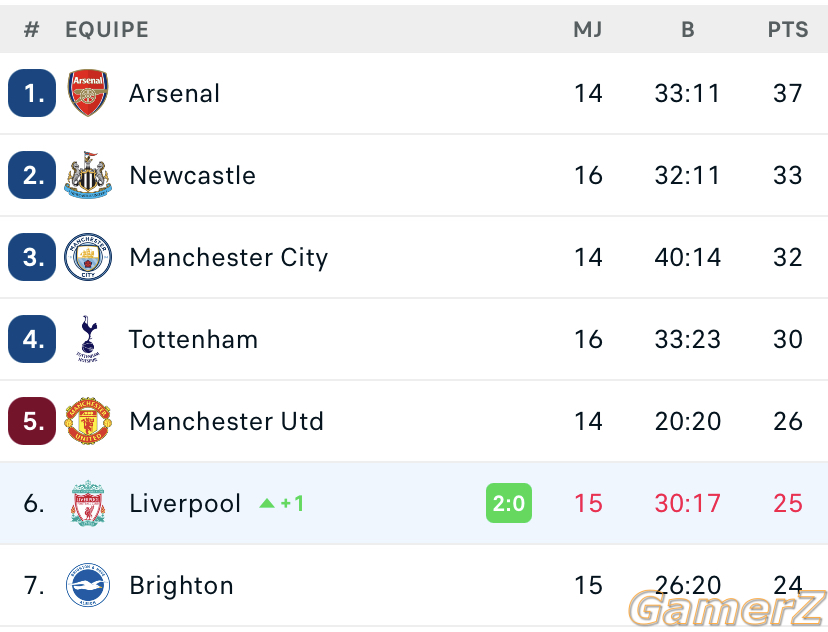
Task: Open the Liverpool club crest
Action: 88,503
